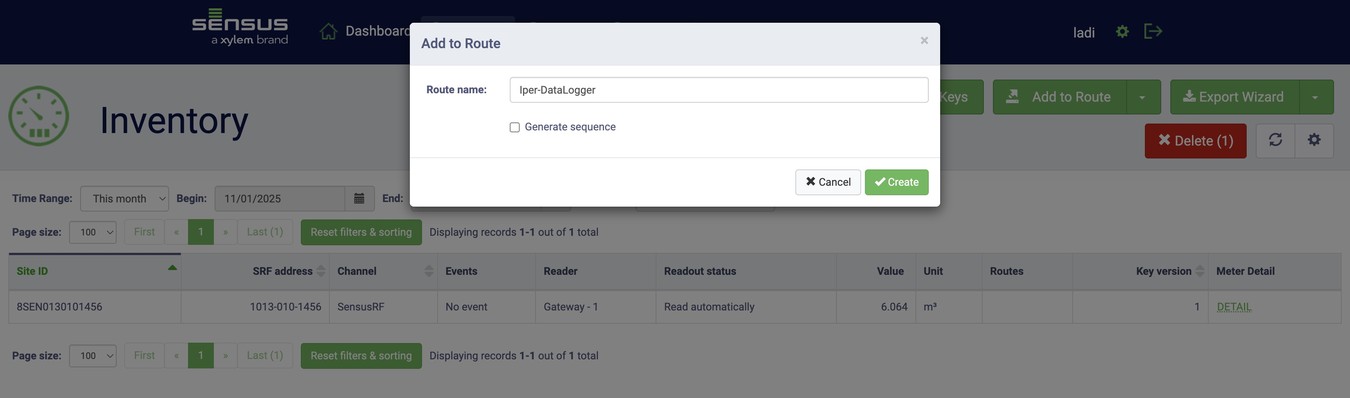Viewport: 1350px width, 398px height.
Task: Open the Export Wizard
Action: click(x=1234, y=97)
